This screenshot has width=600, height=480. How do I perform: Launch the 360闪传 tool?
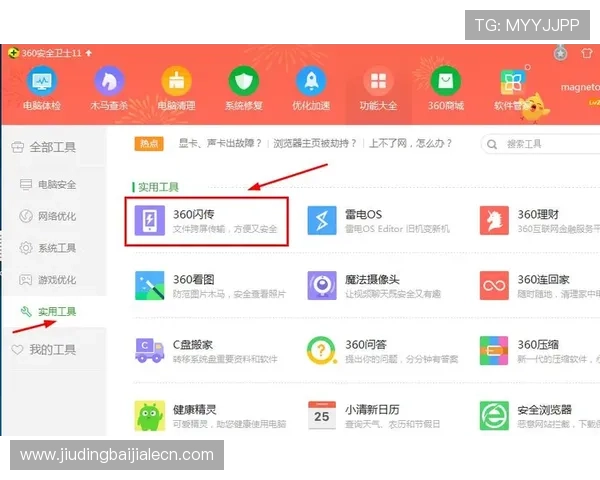(x=206, y=221)
